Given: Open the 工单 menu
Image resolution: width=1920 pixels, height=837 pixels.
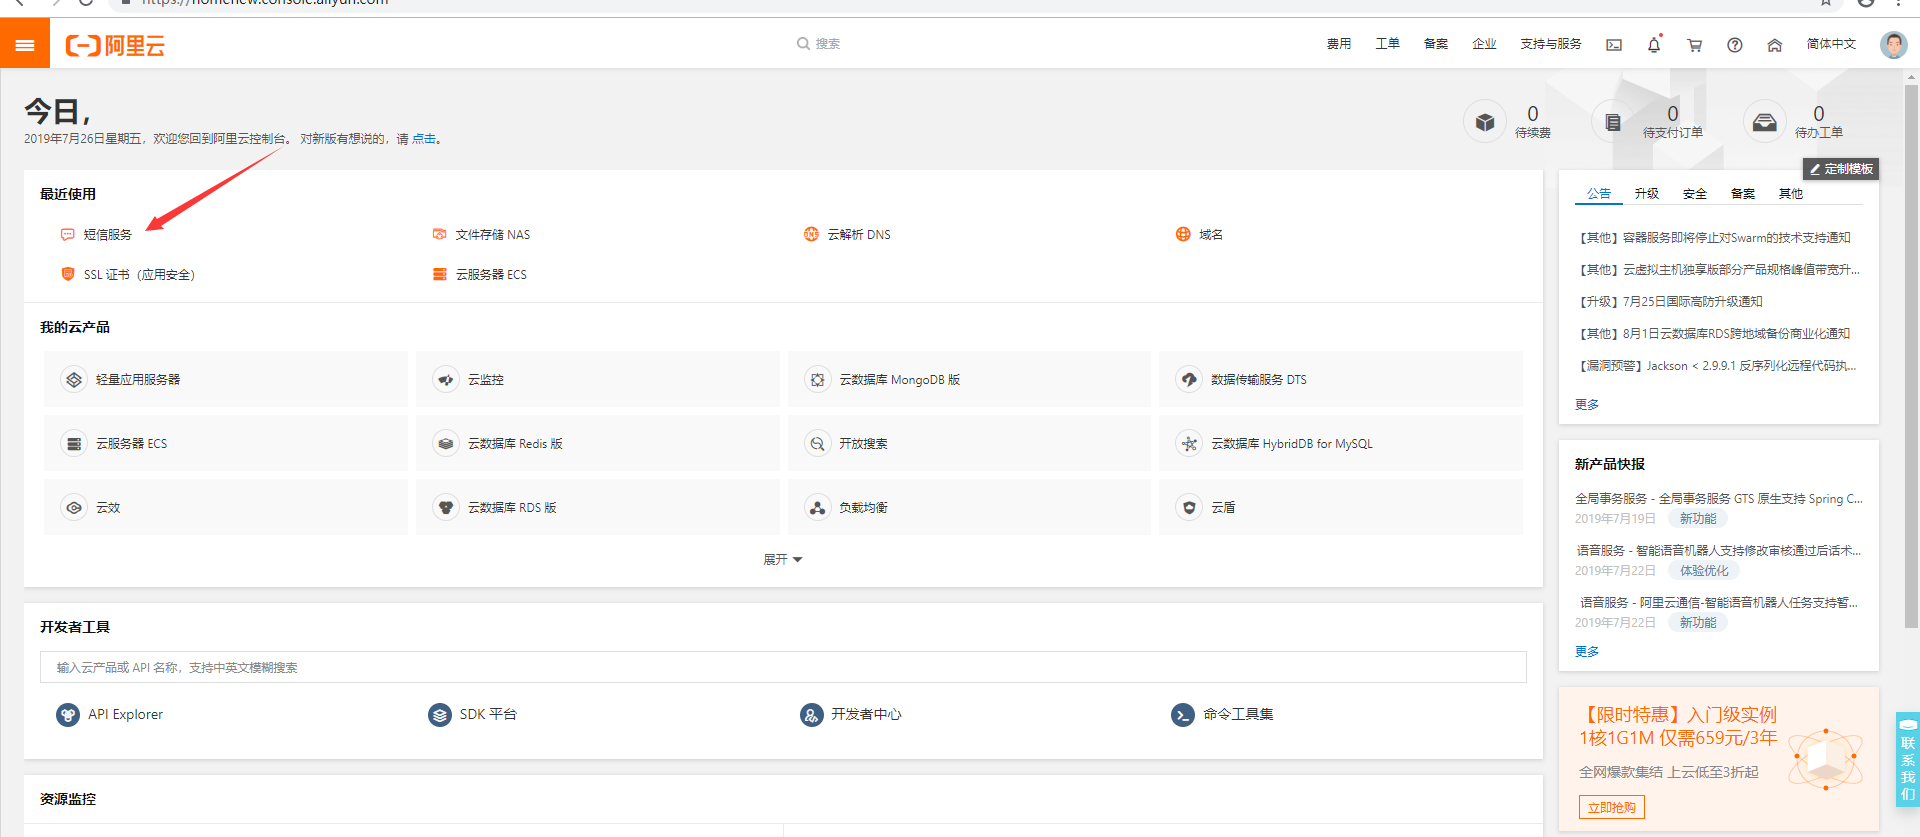Looking at the screenshot, I should pos(1388,44).
